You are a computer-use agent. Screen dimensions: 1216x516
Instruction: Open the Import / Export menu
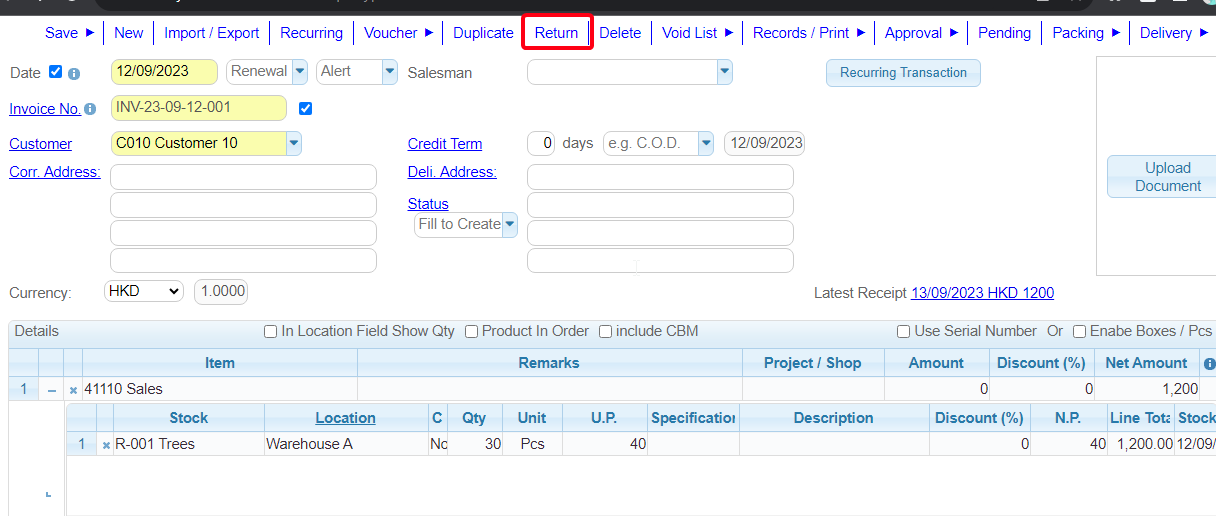click(x=211, y=33)
